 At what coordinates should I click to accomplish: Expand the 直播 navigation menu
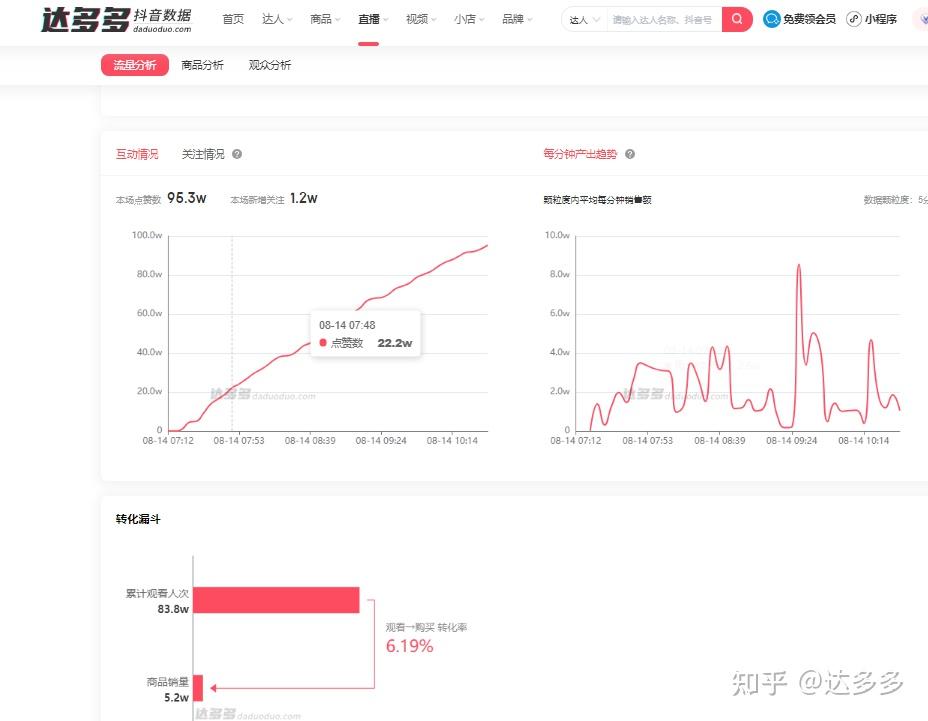[373, 19]
